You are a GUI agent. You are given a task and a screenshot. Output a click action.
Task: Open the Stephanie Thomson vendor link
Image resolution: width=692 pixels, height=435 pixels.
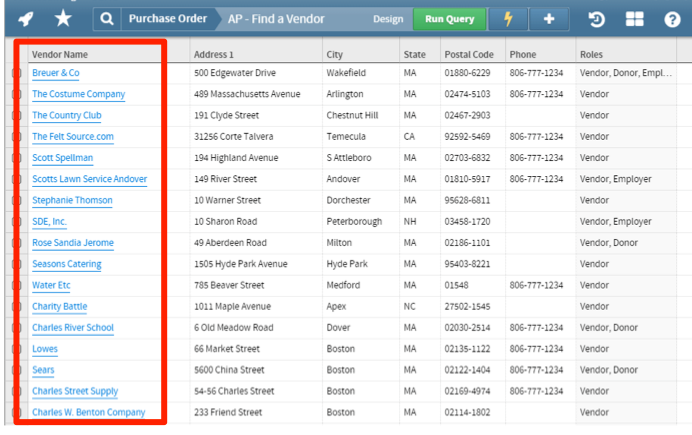point(72,200)
